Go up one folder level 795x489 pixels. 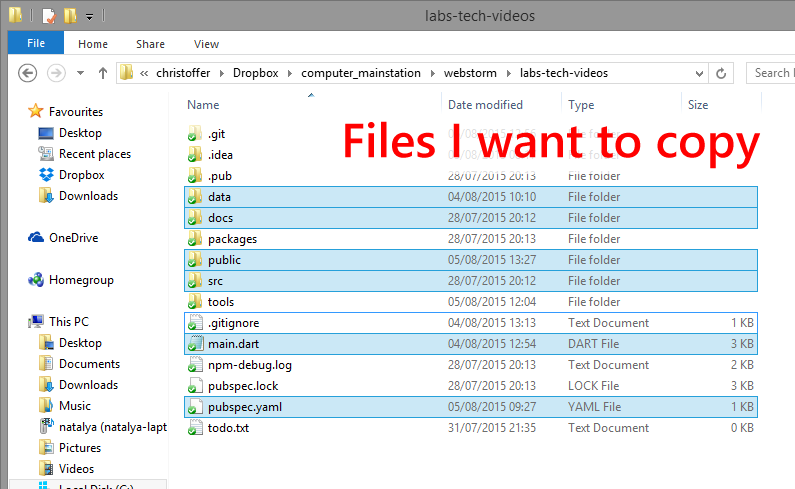[x=103, y=73]
